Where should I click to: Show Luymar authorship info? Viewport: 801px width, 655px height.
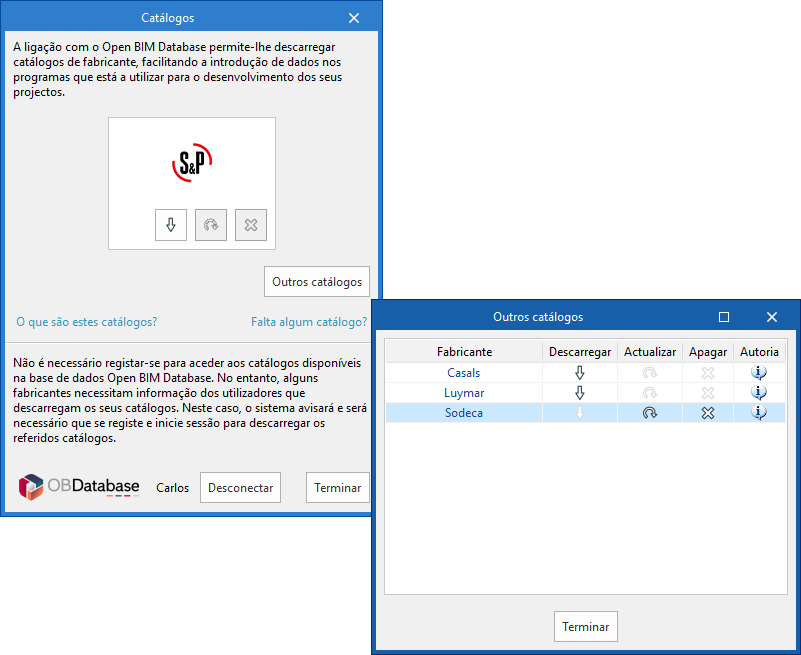click(x=759, y=392)
